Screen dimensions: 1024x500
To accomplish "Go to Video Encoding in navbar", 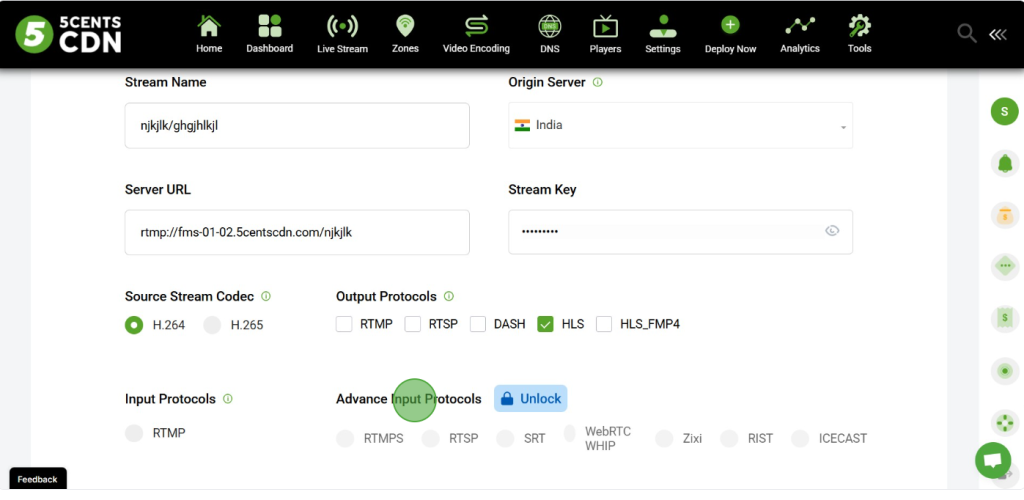I will point(476,27).
